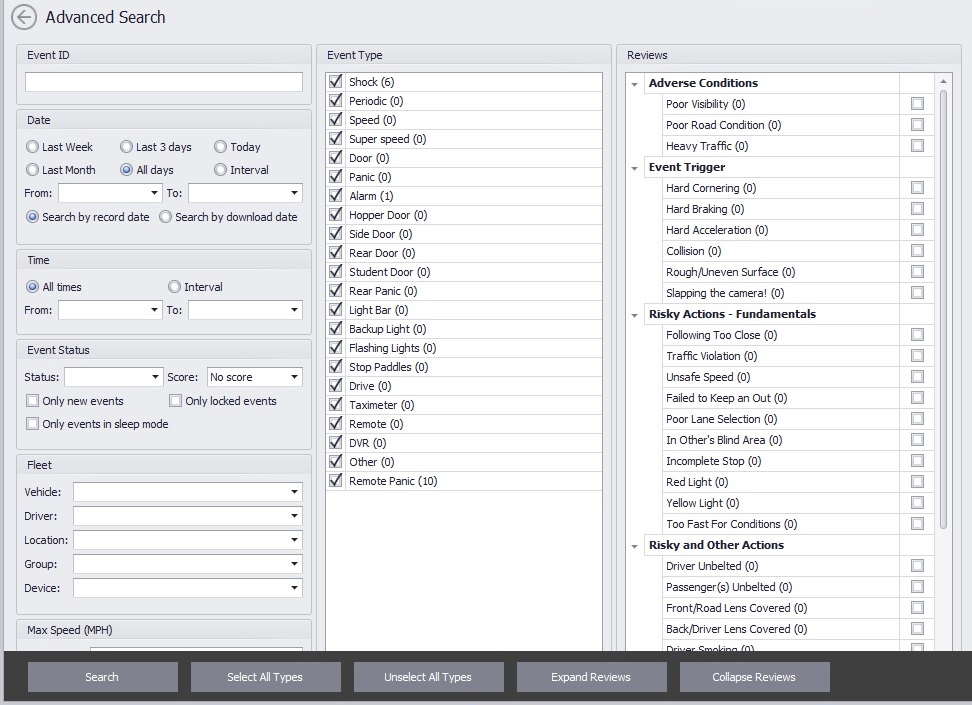
Task: Collapse the Event Trigger section
Action: coord(633,167)
